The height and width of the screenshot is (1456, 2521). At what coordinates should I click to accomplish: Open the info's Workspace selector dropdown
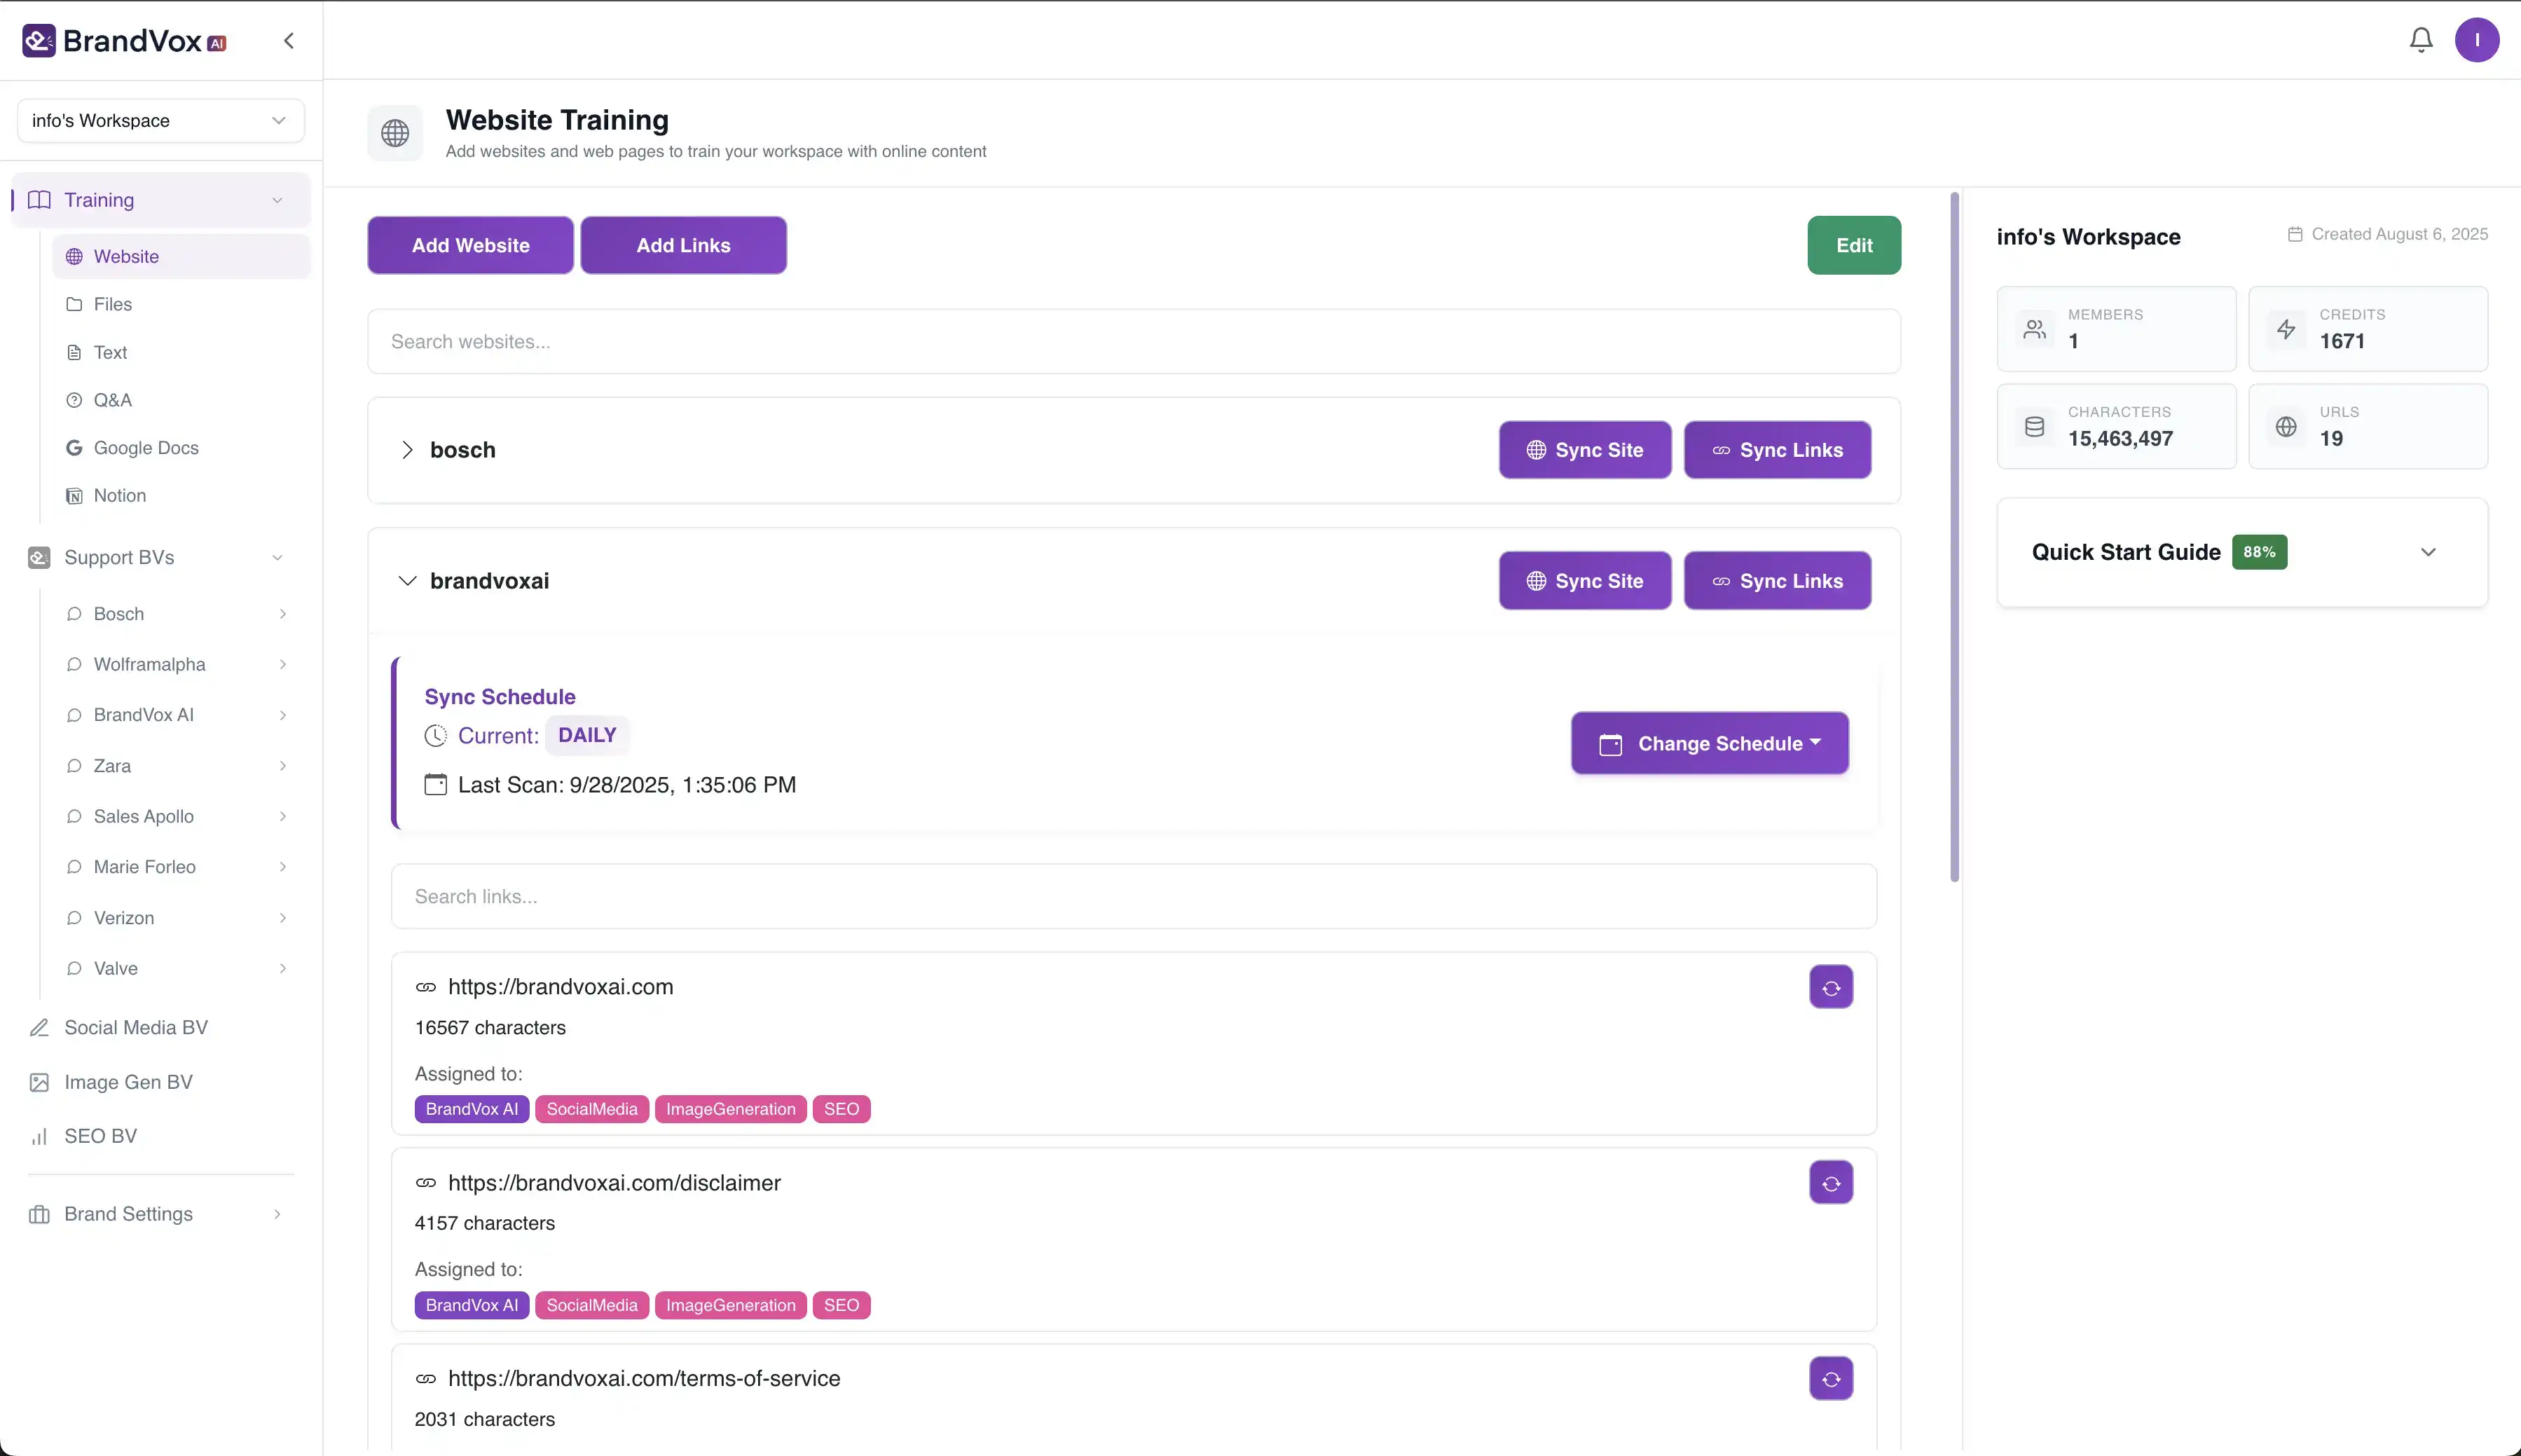160,121
